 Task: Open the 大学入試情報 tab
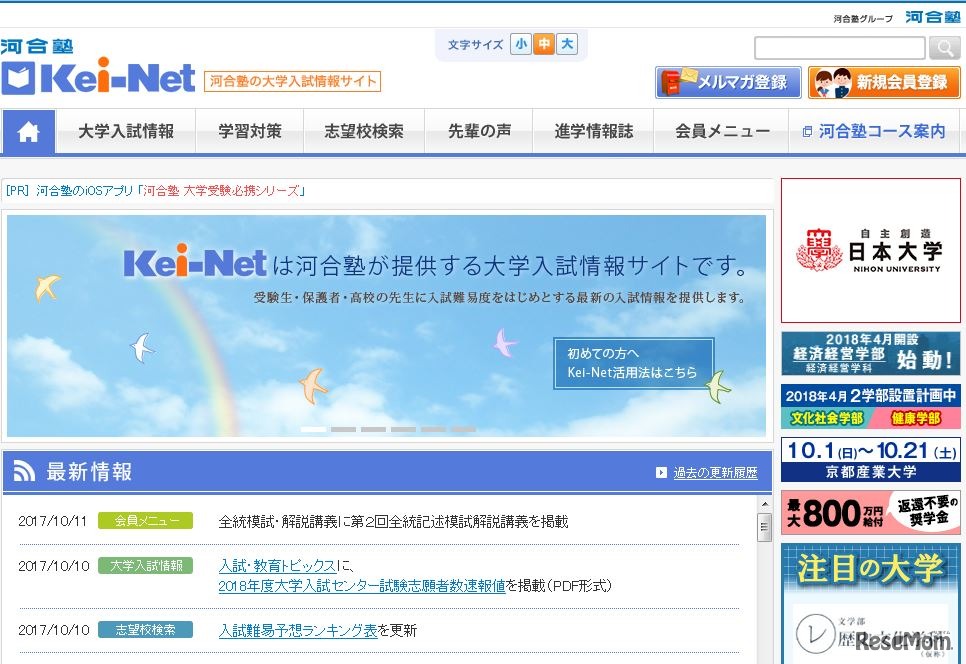coord(124,130)
